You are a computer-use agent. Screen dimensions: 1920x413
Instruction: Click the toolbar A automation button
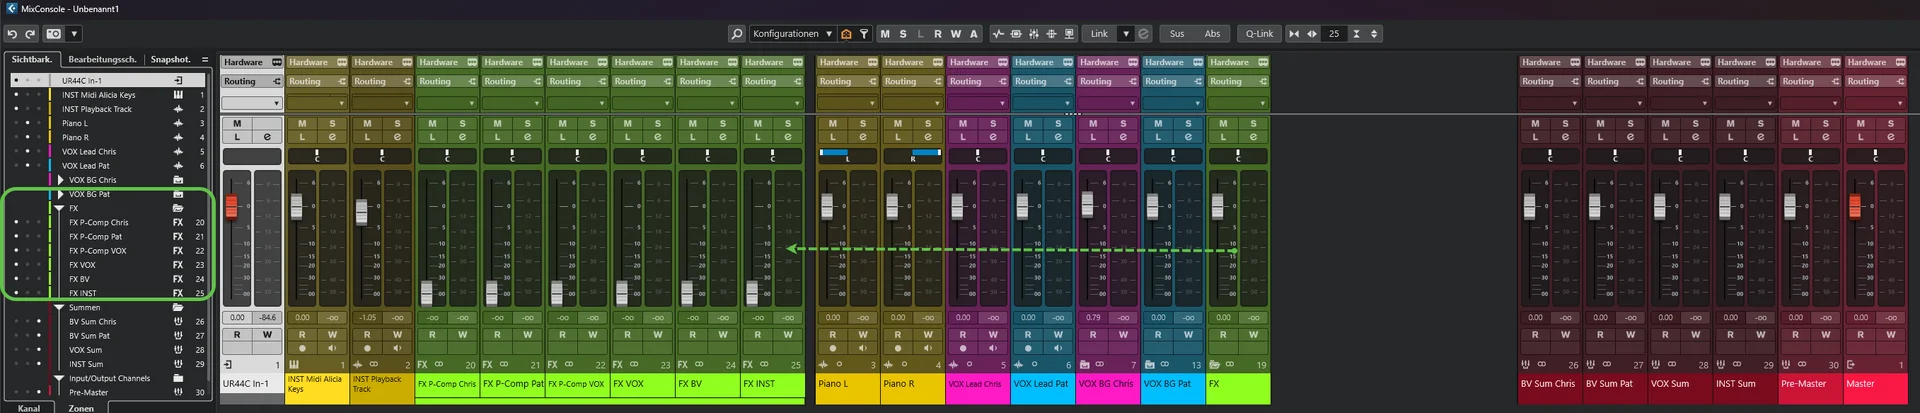[x=974, y=34]
